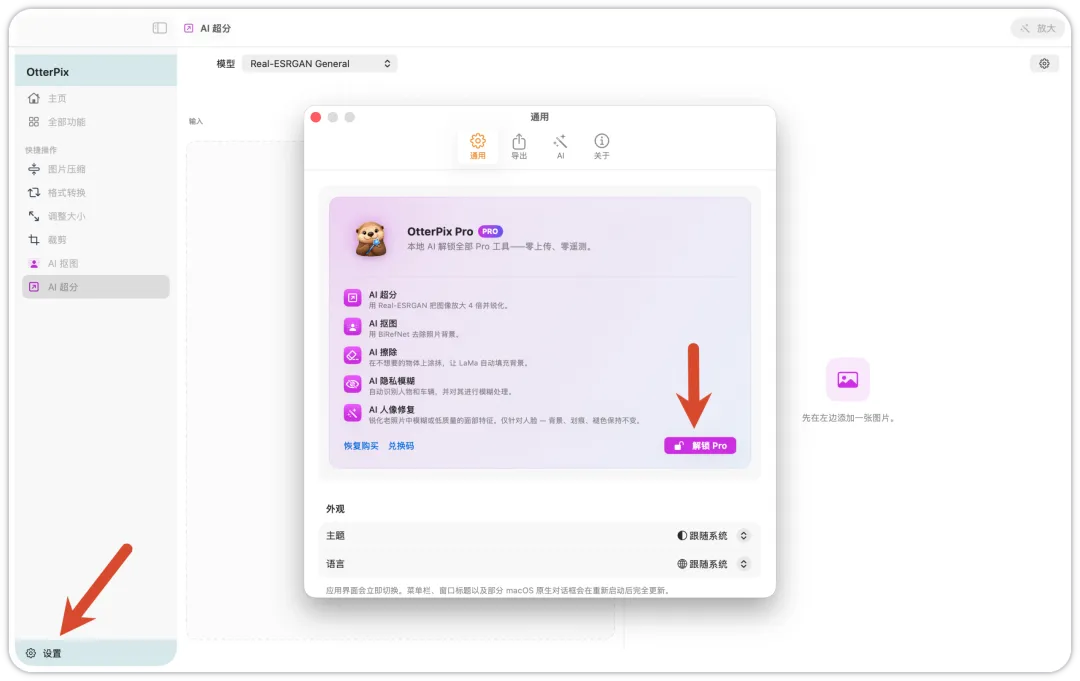Image resolution: width=1080 pixels, height=681 pixels.
Task: Click the AI 擦除 feature icon
Action: tap(352, 356)
